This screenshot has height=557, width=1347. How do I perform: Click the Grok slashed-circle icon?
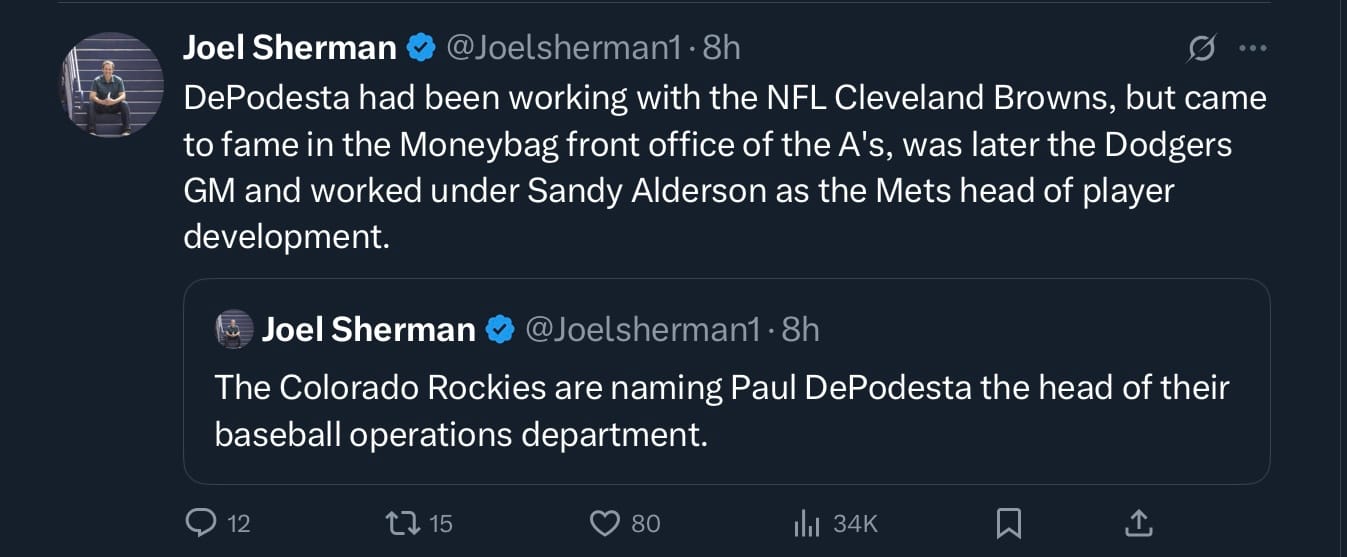(1201, 48)
